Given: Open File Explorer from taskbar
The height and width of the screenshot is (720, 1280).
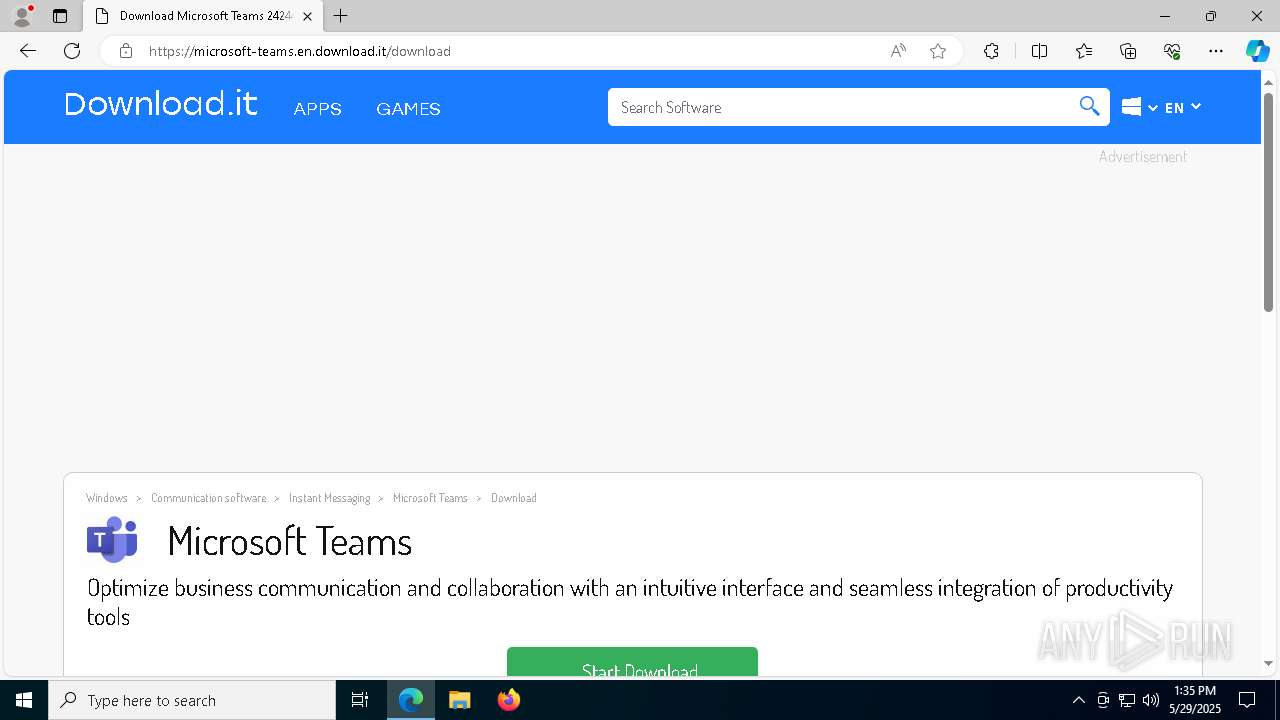Looking at the screenshot, I should coord(459,700).
